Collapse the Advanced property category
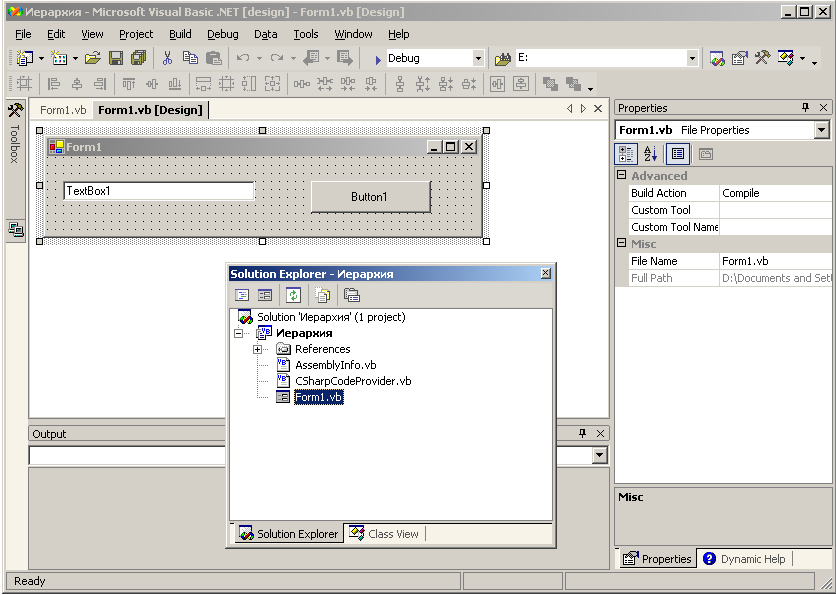This screenshot has height=595, width=836. point(622,174)
